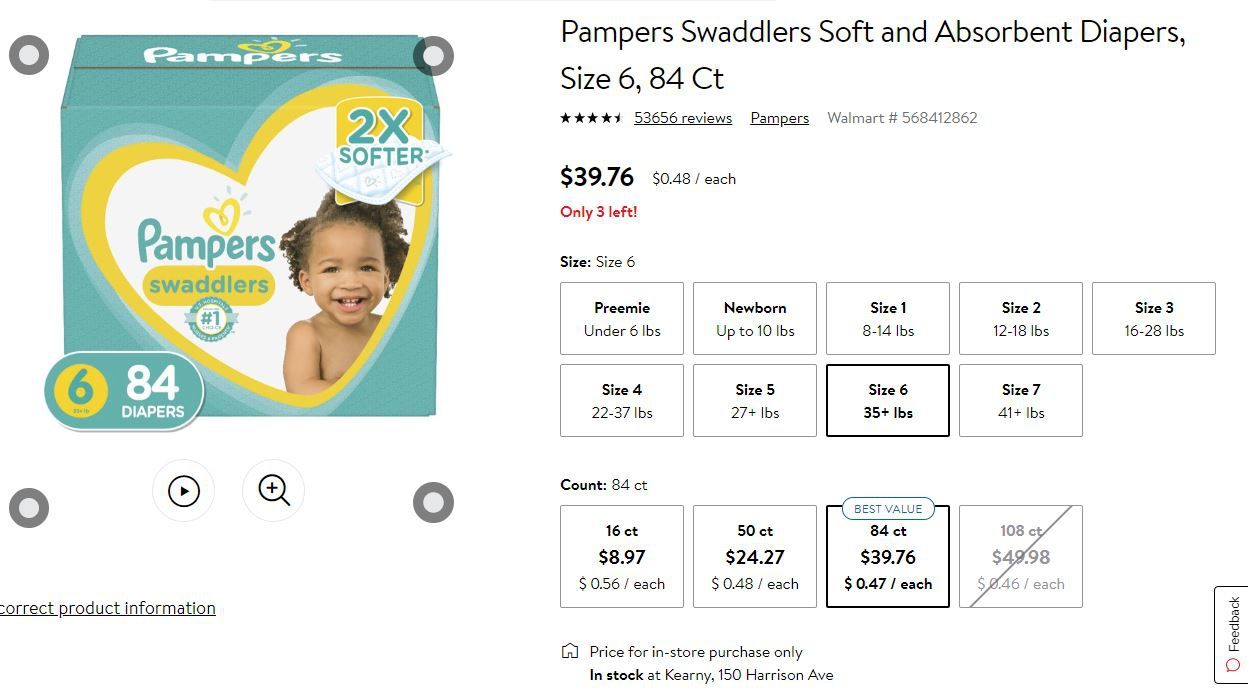Screen dimensions: 1248x692
Task: Click the correct product information link
Action: pos(107,608)
